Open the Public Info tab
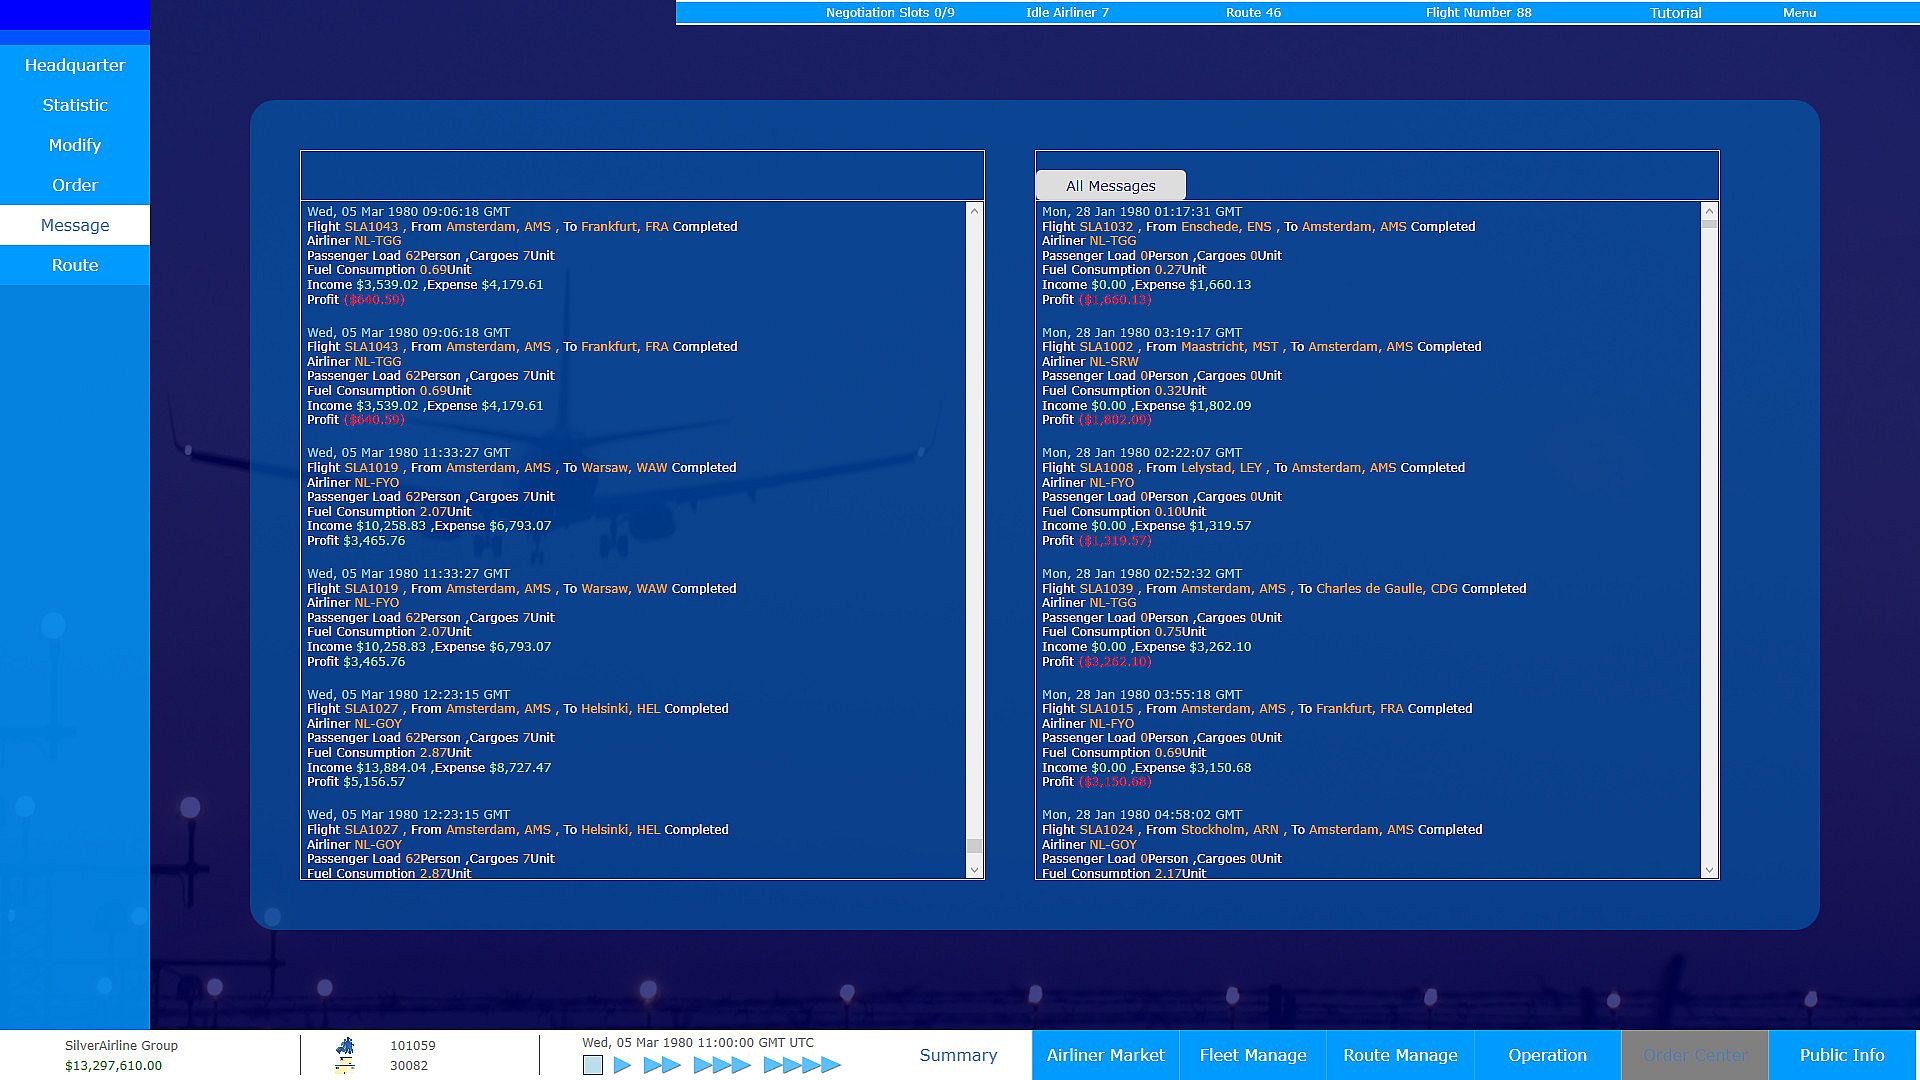Viewport: 1920px width, 1080px height. [x=1841, y=1055]
